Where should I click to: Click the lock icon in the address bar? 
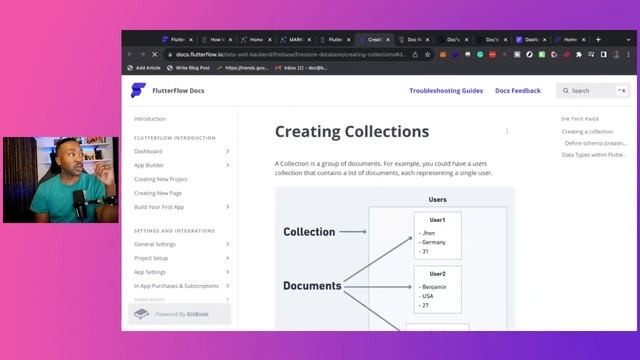click(170, 54)
